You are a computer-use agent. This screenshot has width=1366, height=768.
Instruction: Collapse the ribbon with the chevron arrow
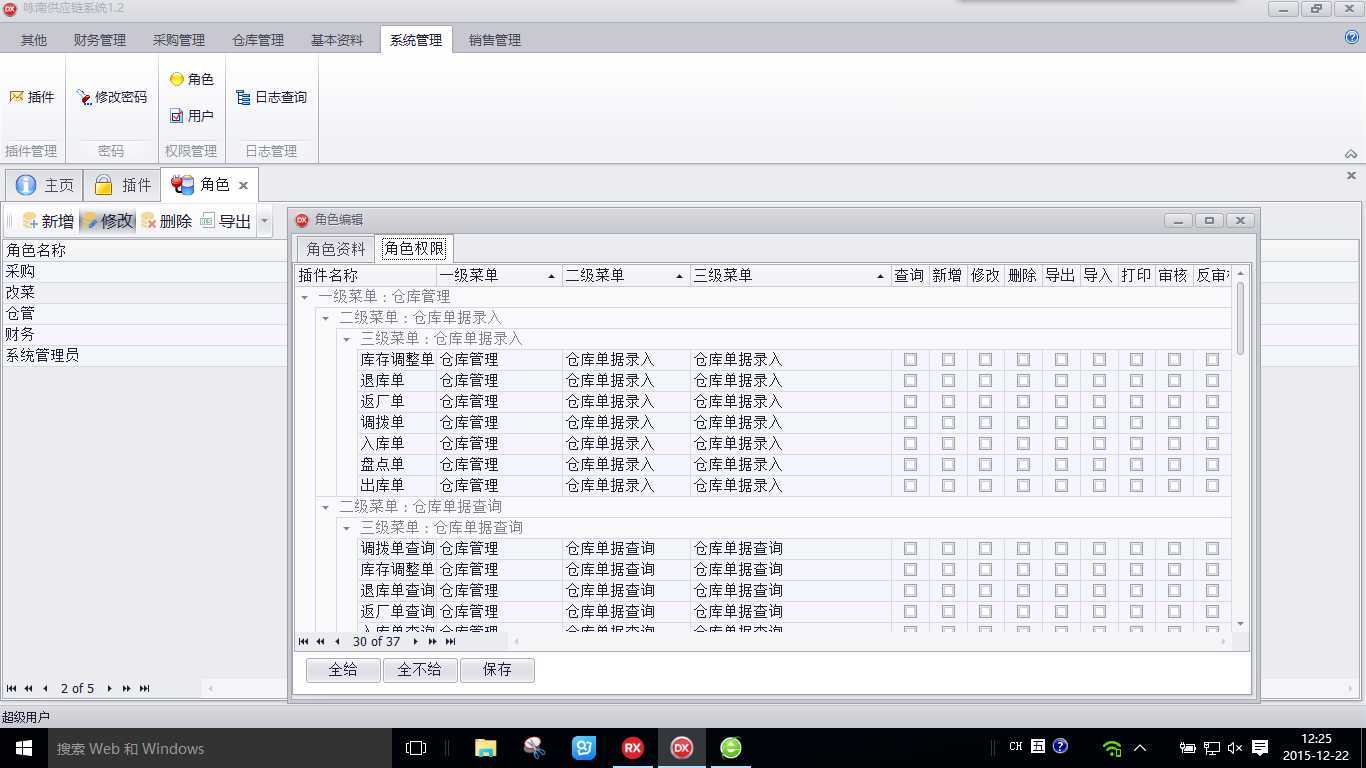click(x=1351, y=154)
